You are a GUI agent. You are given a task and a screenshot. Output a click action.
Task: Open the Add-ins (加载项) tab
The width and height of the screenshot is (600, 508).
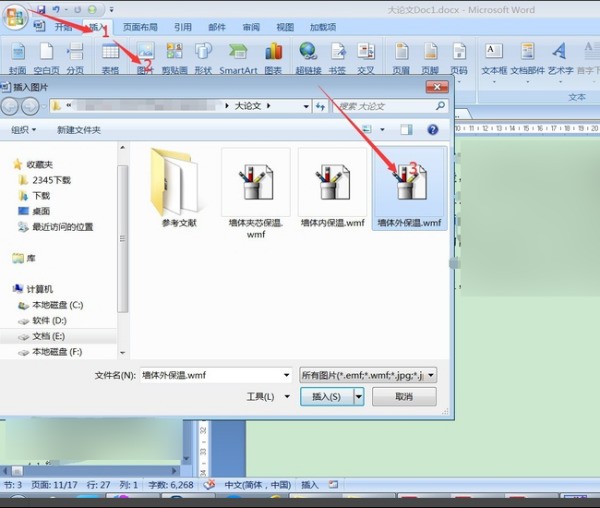(323, 27)
